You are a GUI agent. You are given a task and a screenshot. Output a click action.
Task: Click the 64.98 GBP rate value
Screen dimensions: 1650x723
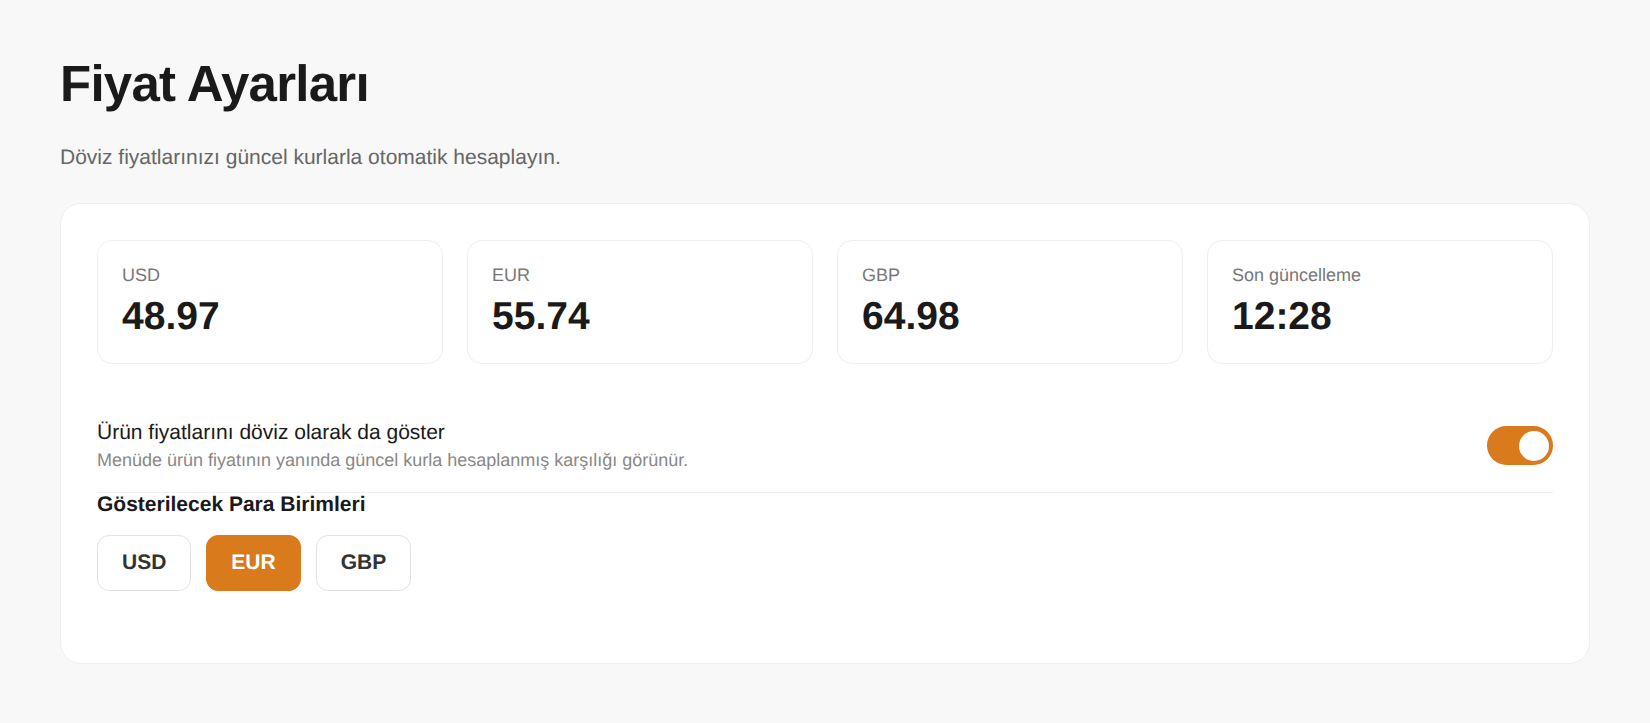[x=910, y=316]
